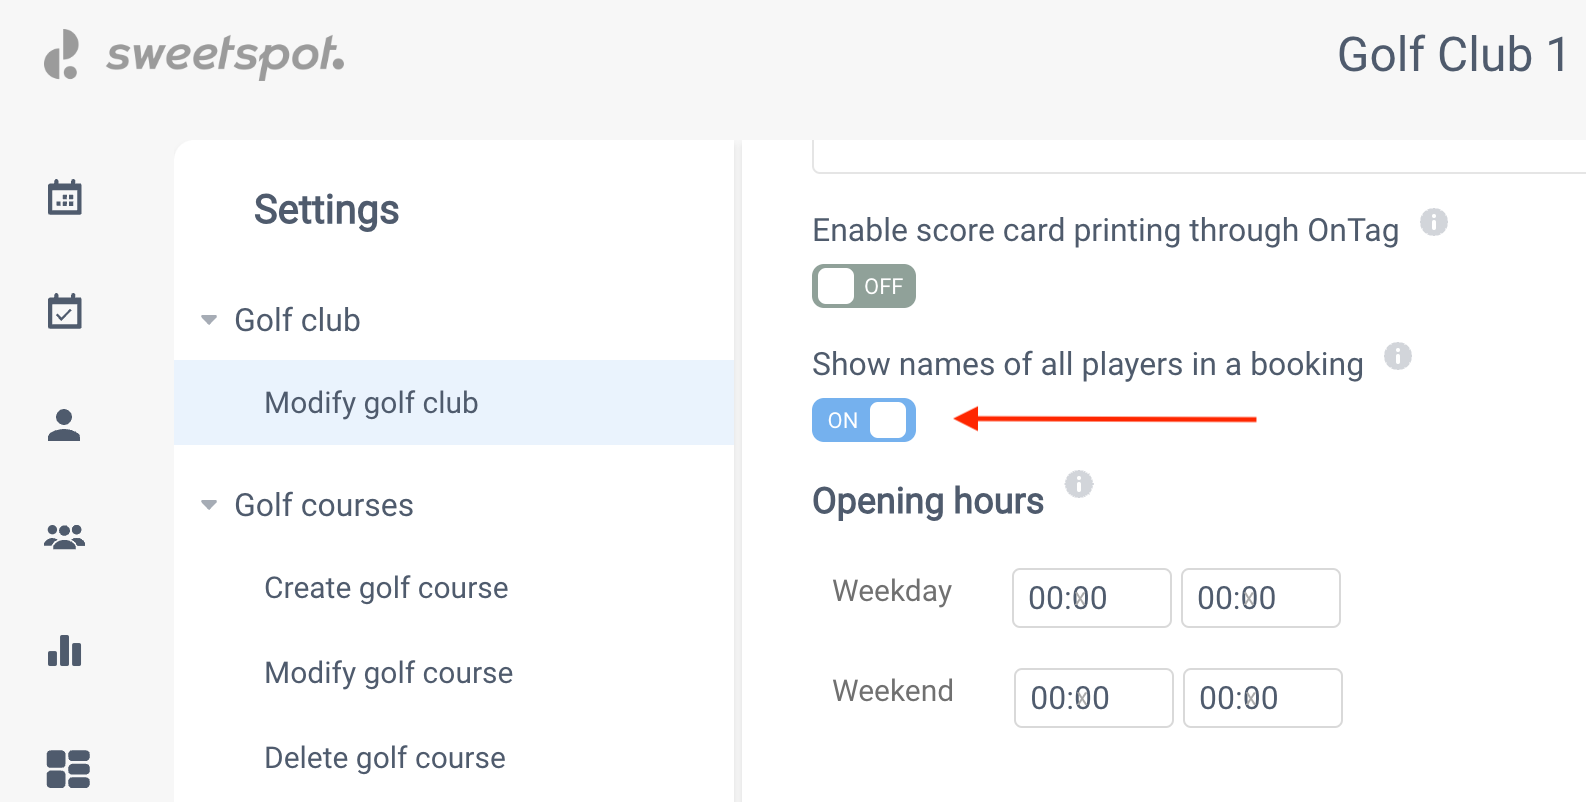Show info icon next to Opening hours

(1079, 484)
